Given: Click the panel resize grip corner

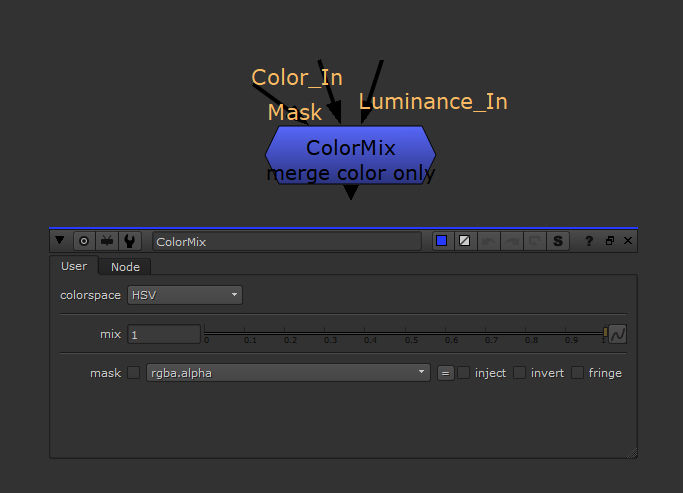Looking at the screenshot, I should (632, 453).
